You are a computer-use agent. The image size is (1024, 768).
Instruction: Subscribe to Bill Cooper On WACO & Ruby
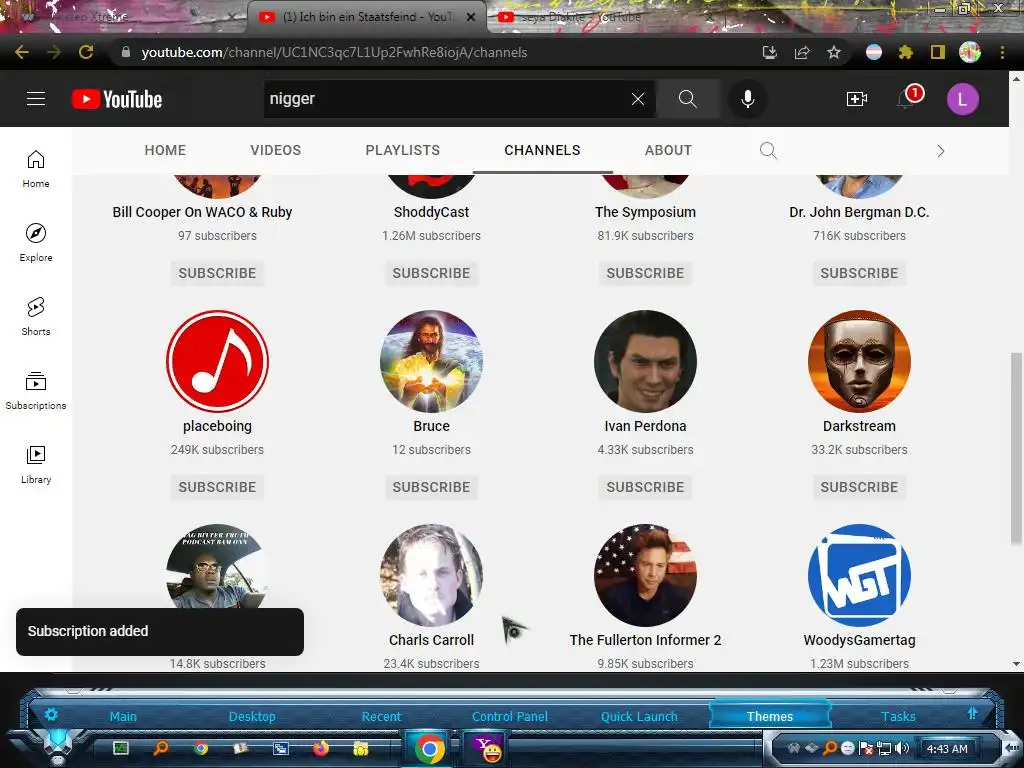pos(217,273)
